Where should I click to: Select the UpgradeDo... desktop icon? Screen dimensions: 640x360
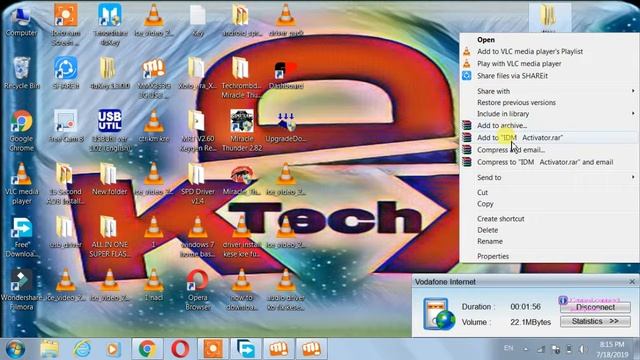tap(286, 127)
